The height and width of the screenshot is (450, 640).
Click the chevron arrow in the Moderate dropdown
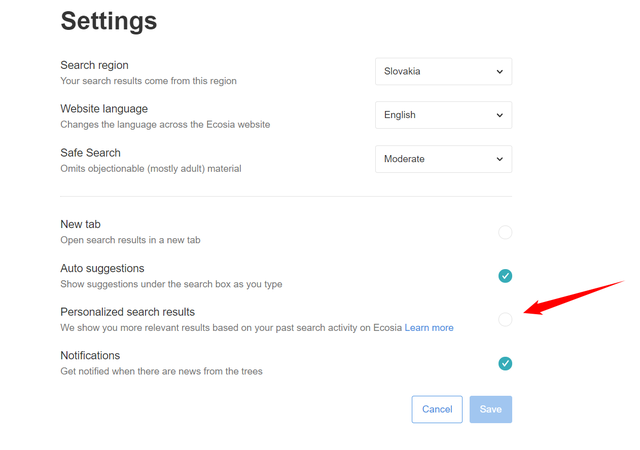coord(500,159)
